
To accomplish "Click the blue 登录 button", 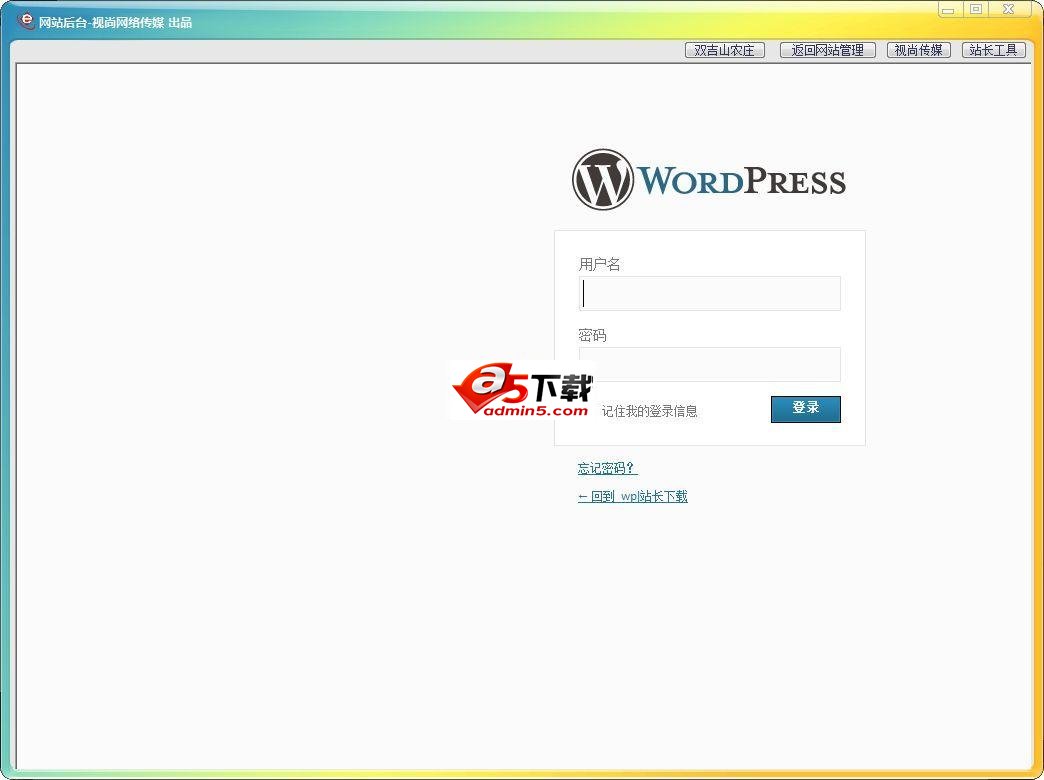I will (x=806, y=409).
